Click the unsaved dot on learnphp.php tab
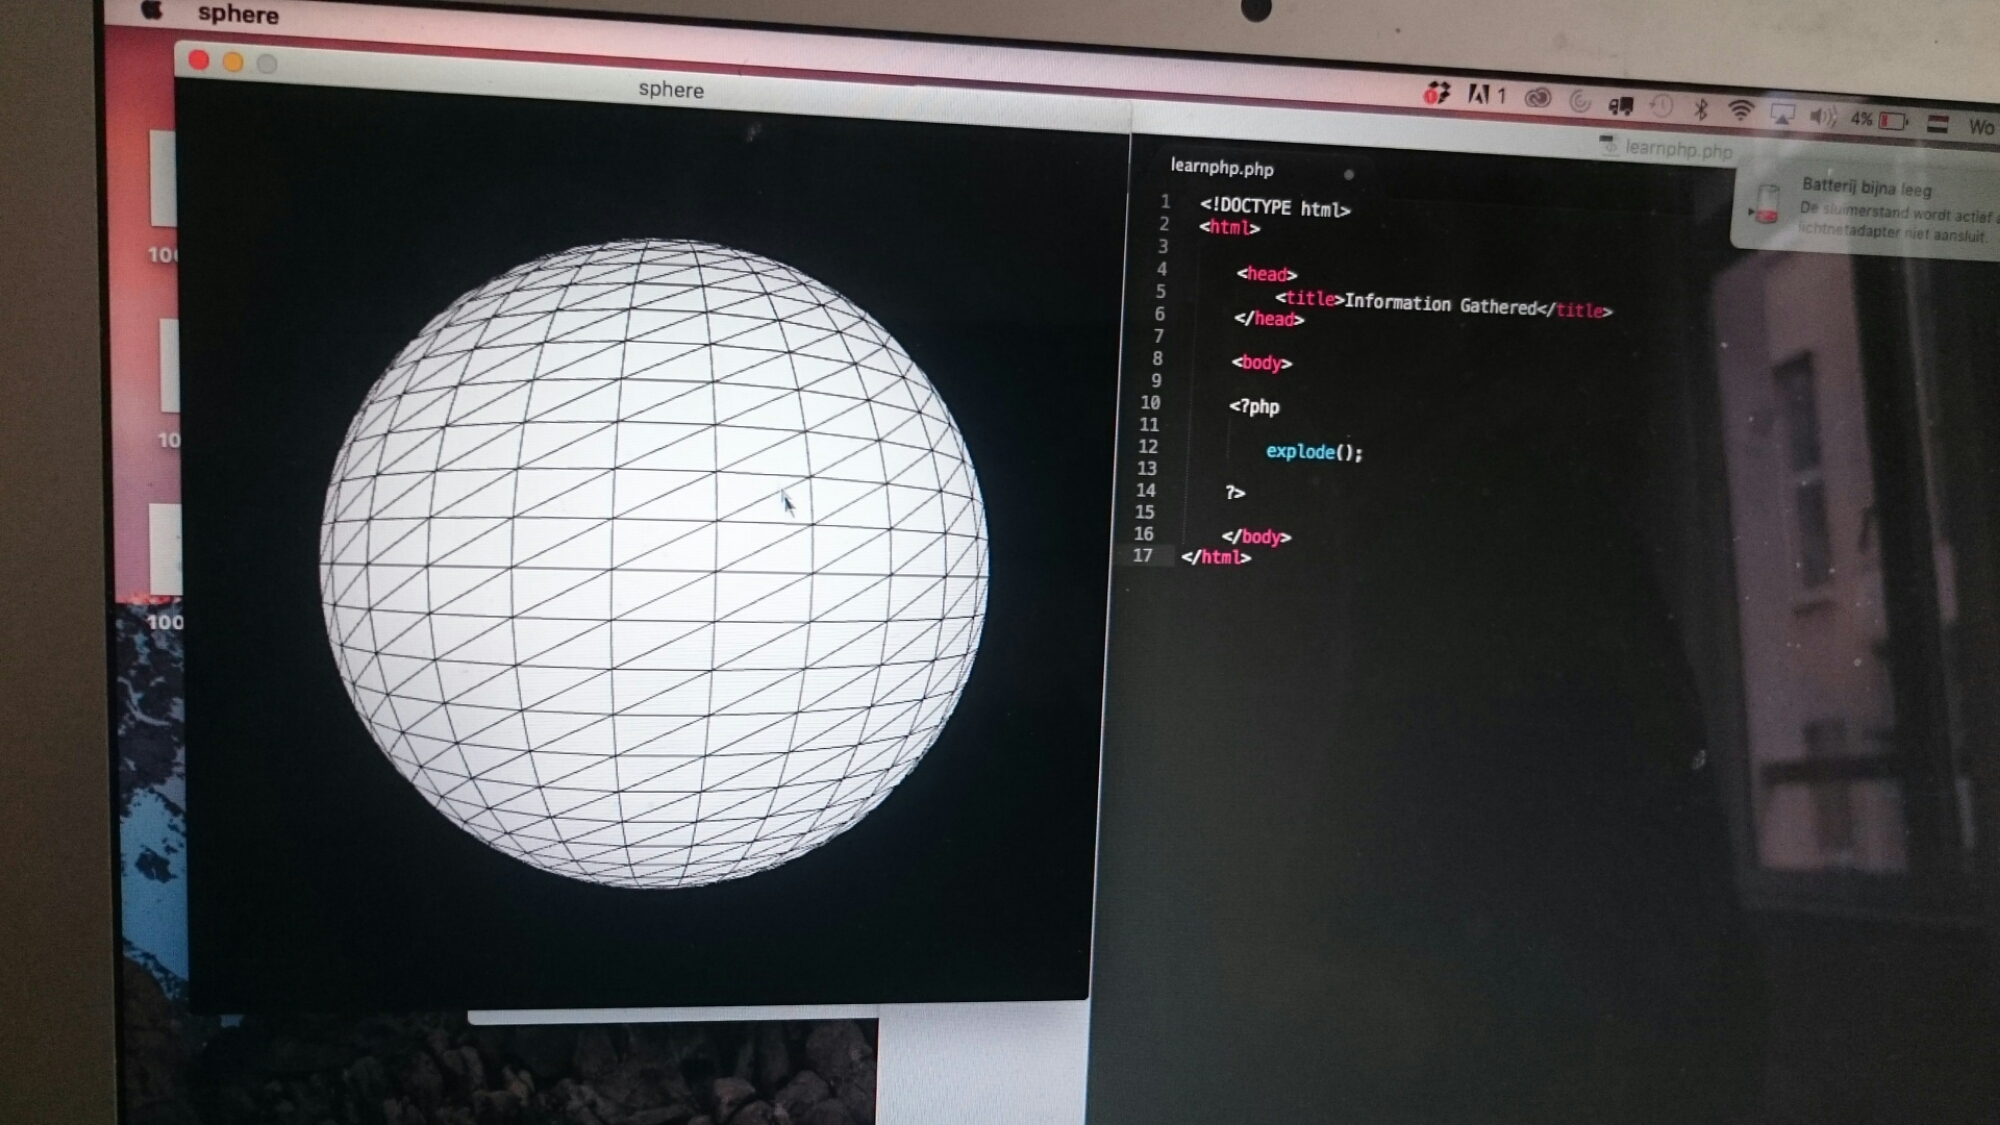Viewport: 2000px width, 1125px height. 1348,174
